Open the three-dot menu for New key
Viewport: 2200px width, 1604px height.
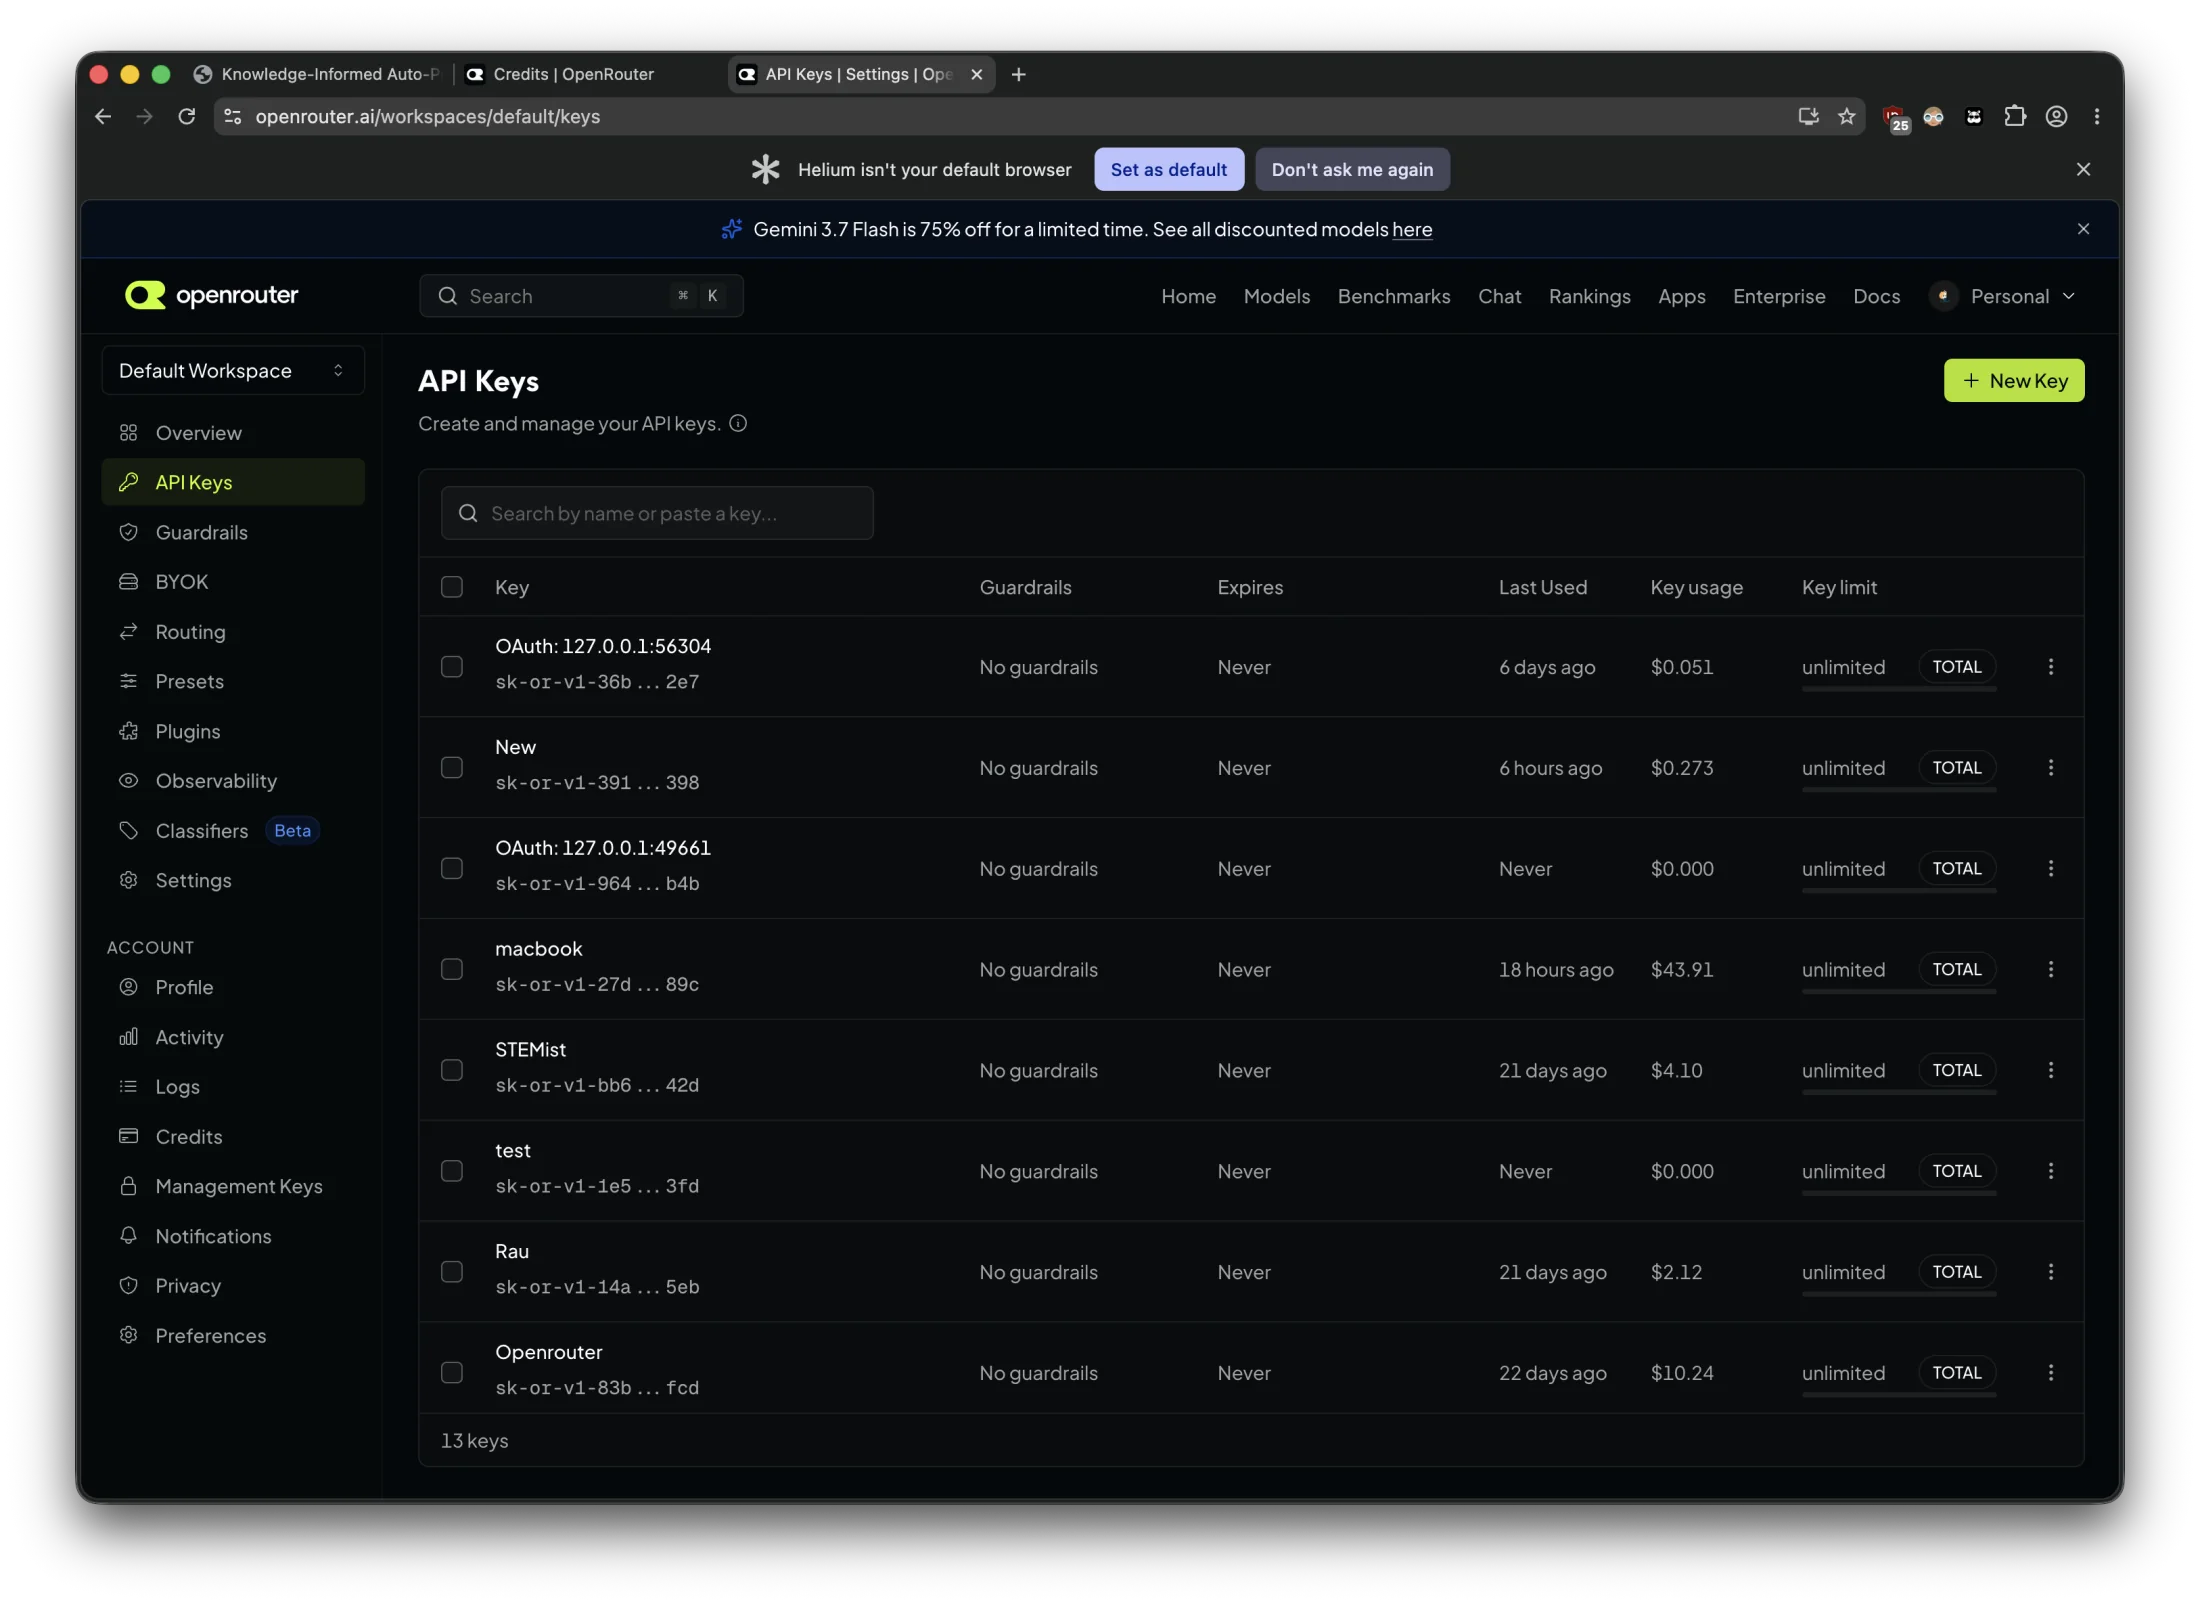[x=2050, y=767]
